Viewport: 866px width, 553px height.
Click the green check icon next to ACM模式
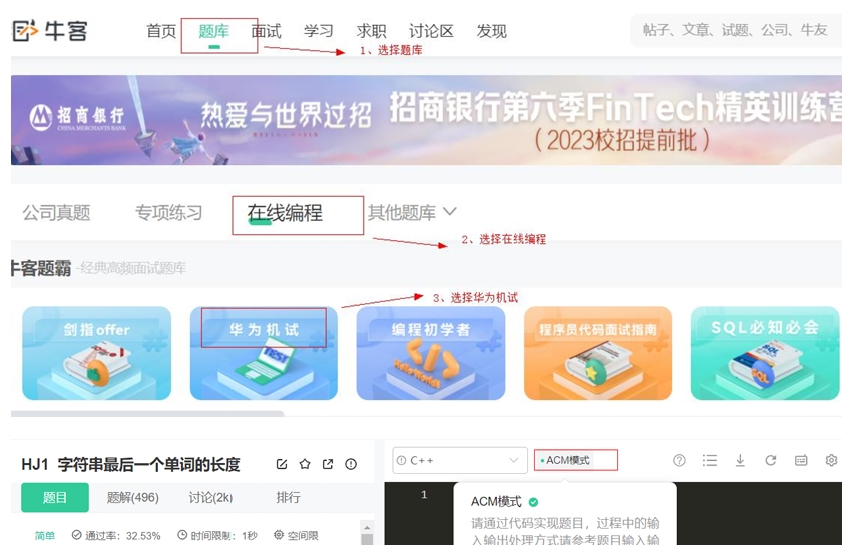534,502
